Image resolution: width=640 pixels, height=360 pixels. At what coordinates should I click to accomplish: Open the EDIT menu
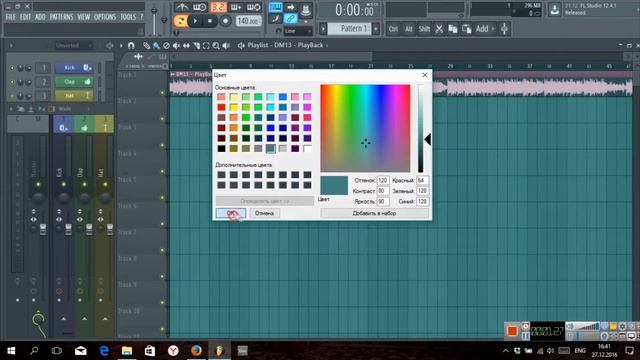click(x=25, y=17)
